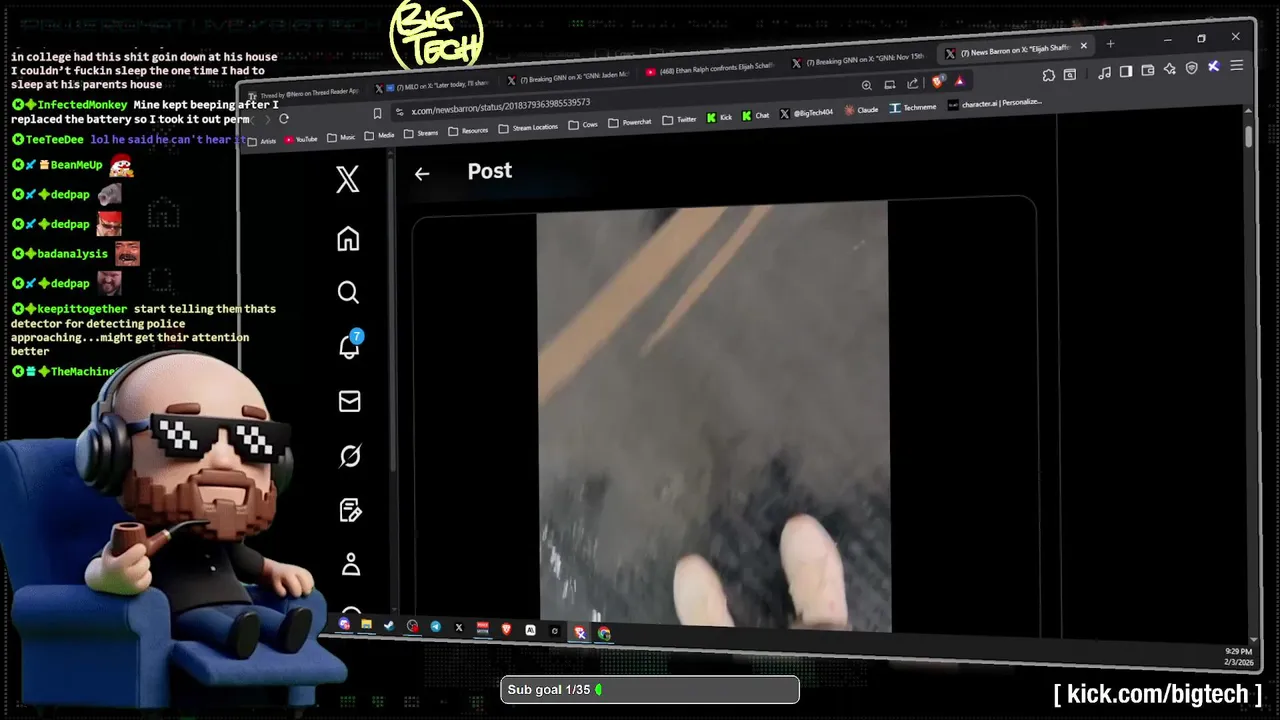Screen dimensions: 1280x720
Task: Click back arrow next to Post
Action: (422, 174)
